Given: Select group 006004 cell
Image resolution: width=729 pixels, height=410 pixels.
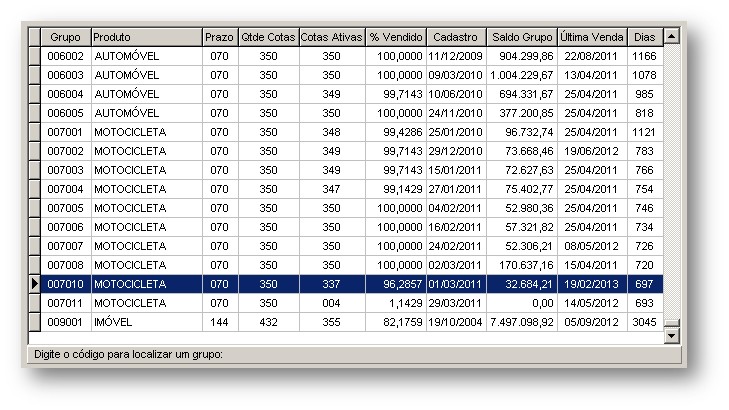Looking at the screenshot, I should click(66, 94).
